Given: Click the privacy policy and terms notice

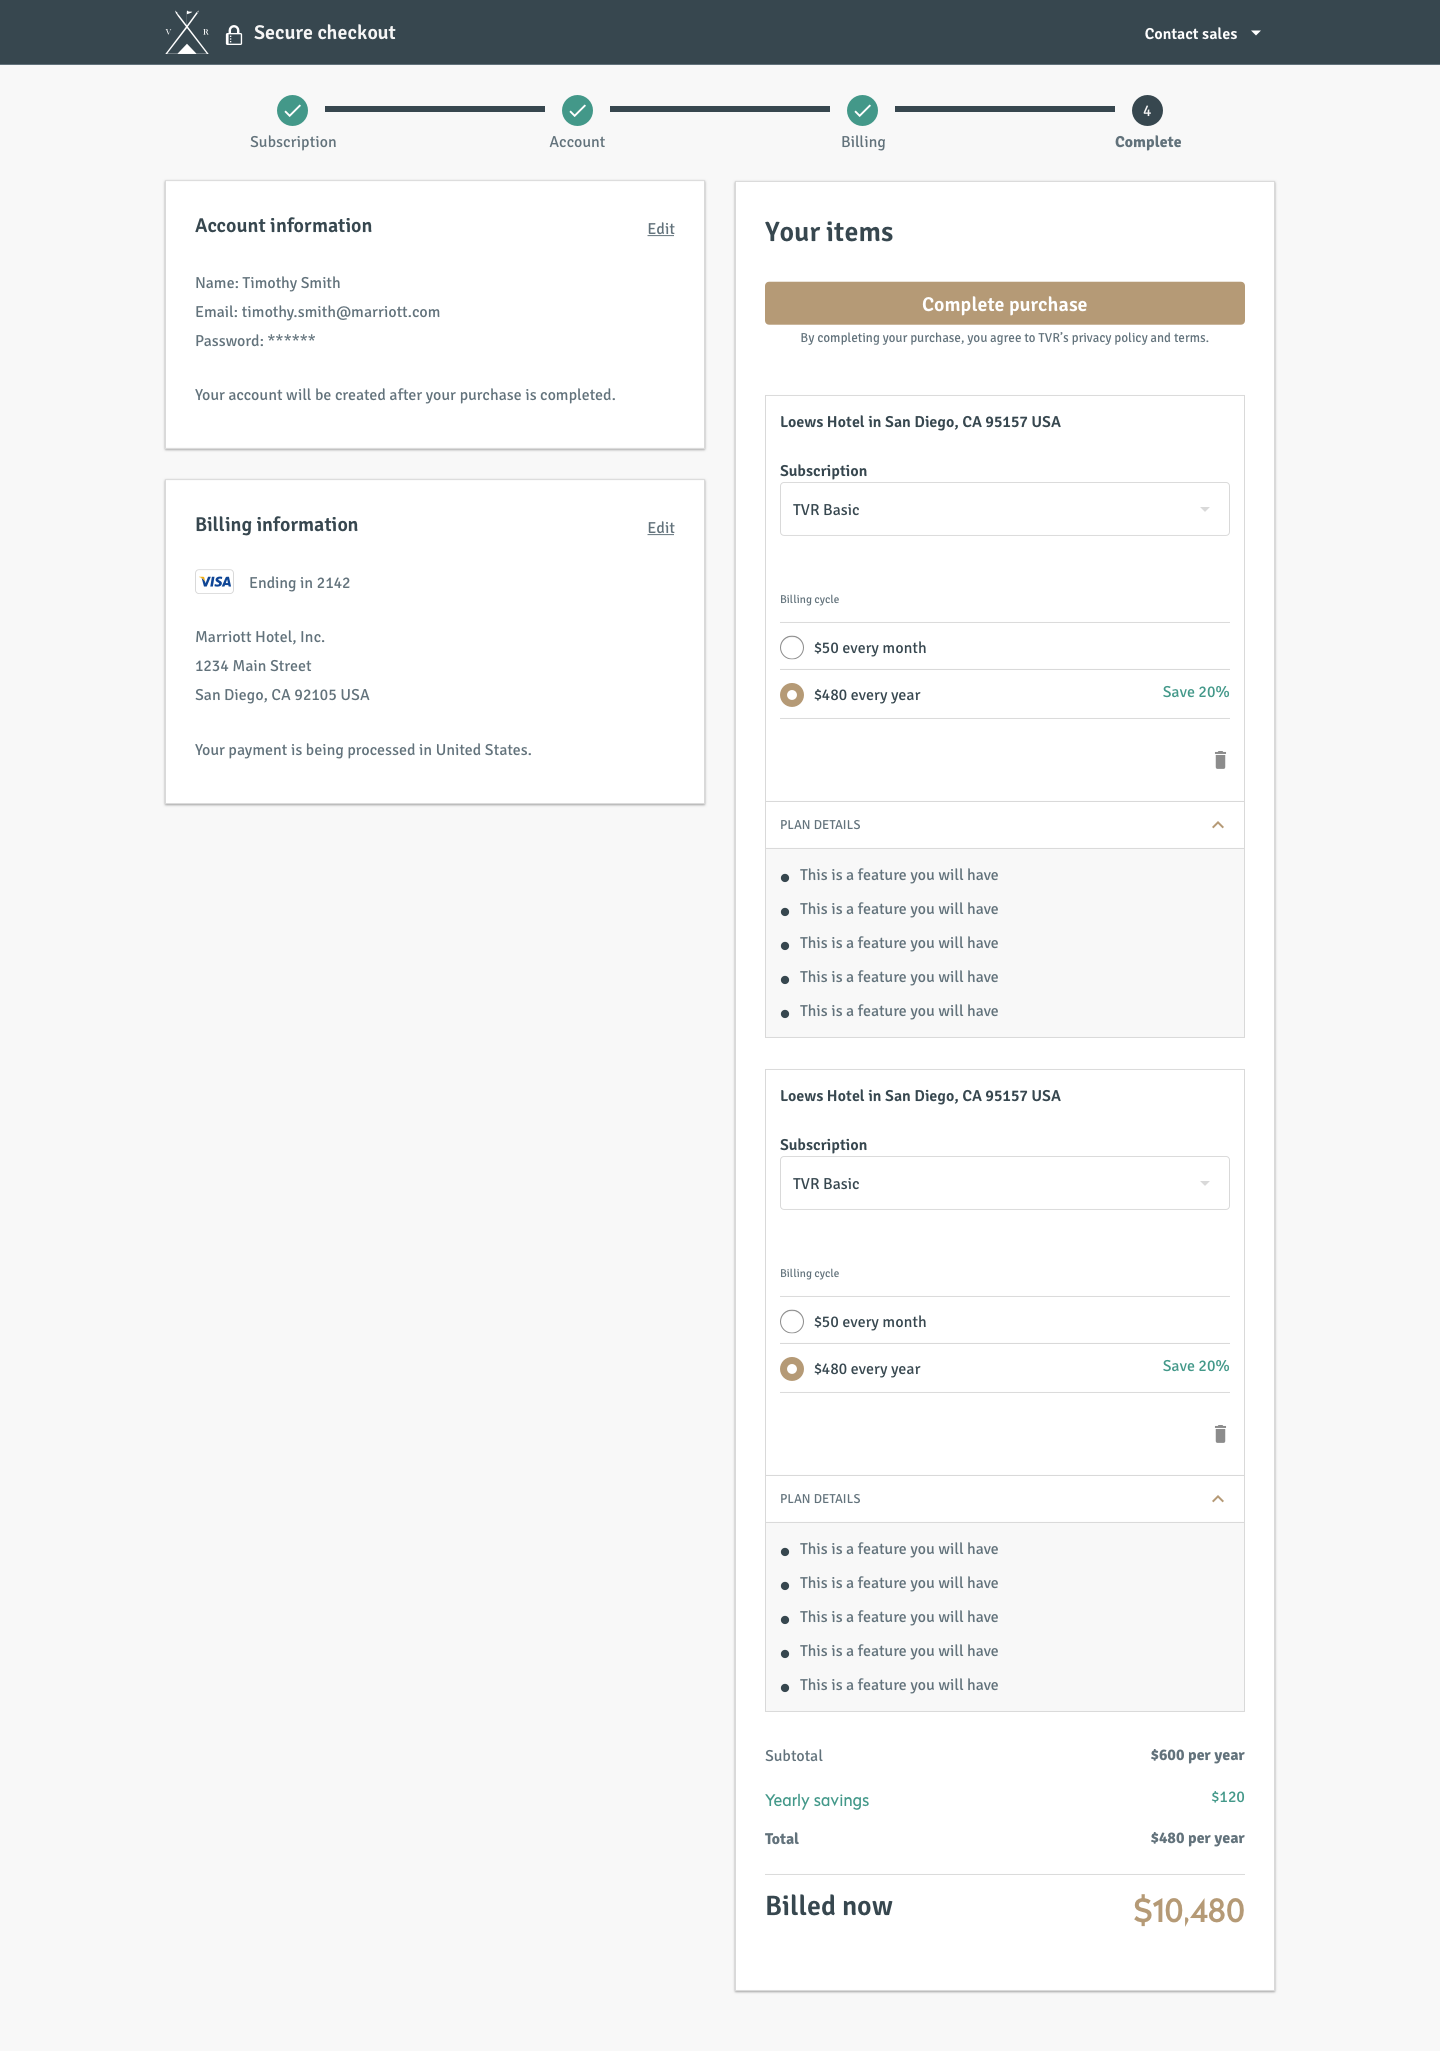Looking at the screenshot, I should point(1005,338).
